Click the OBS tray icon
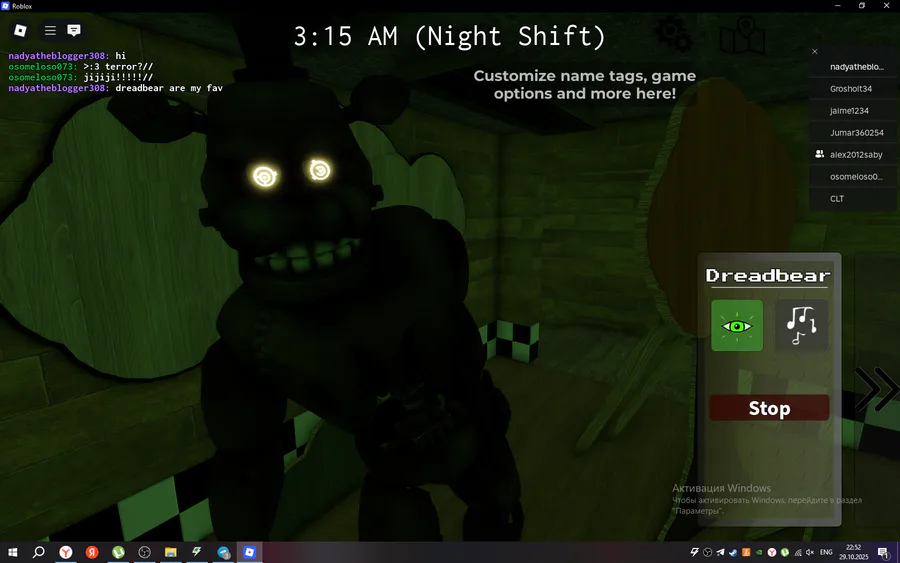This screenshot has height=563, width=900. (x=708, y=552)
